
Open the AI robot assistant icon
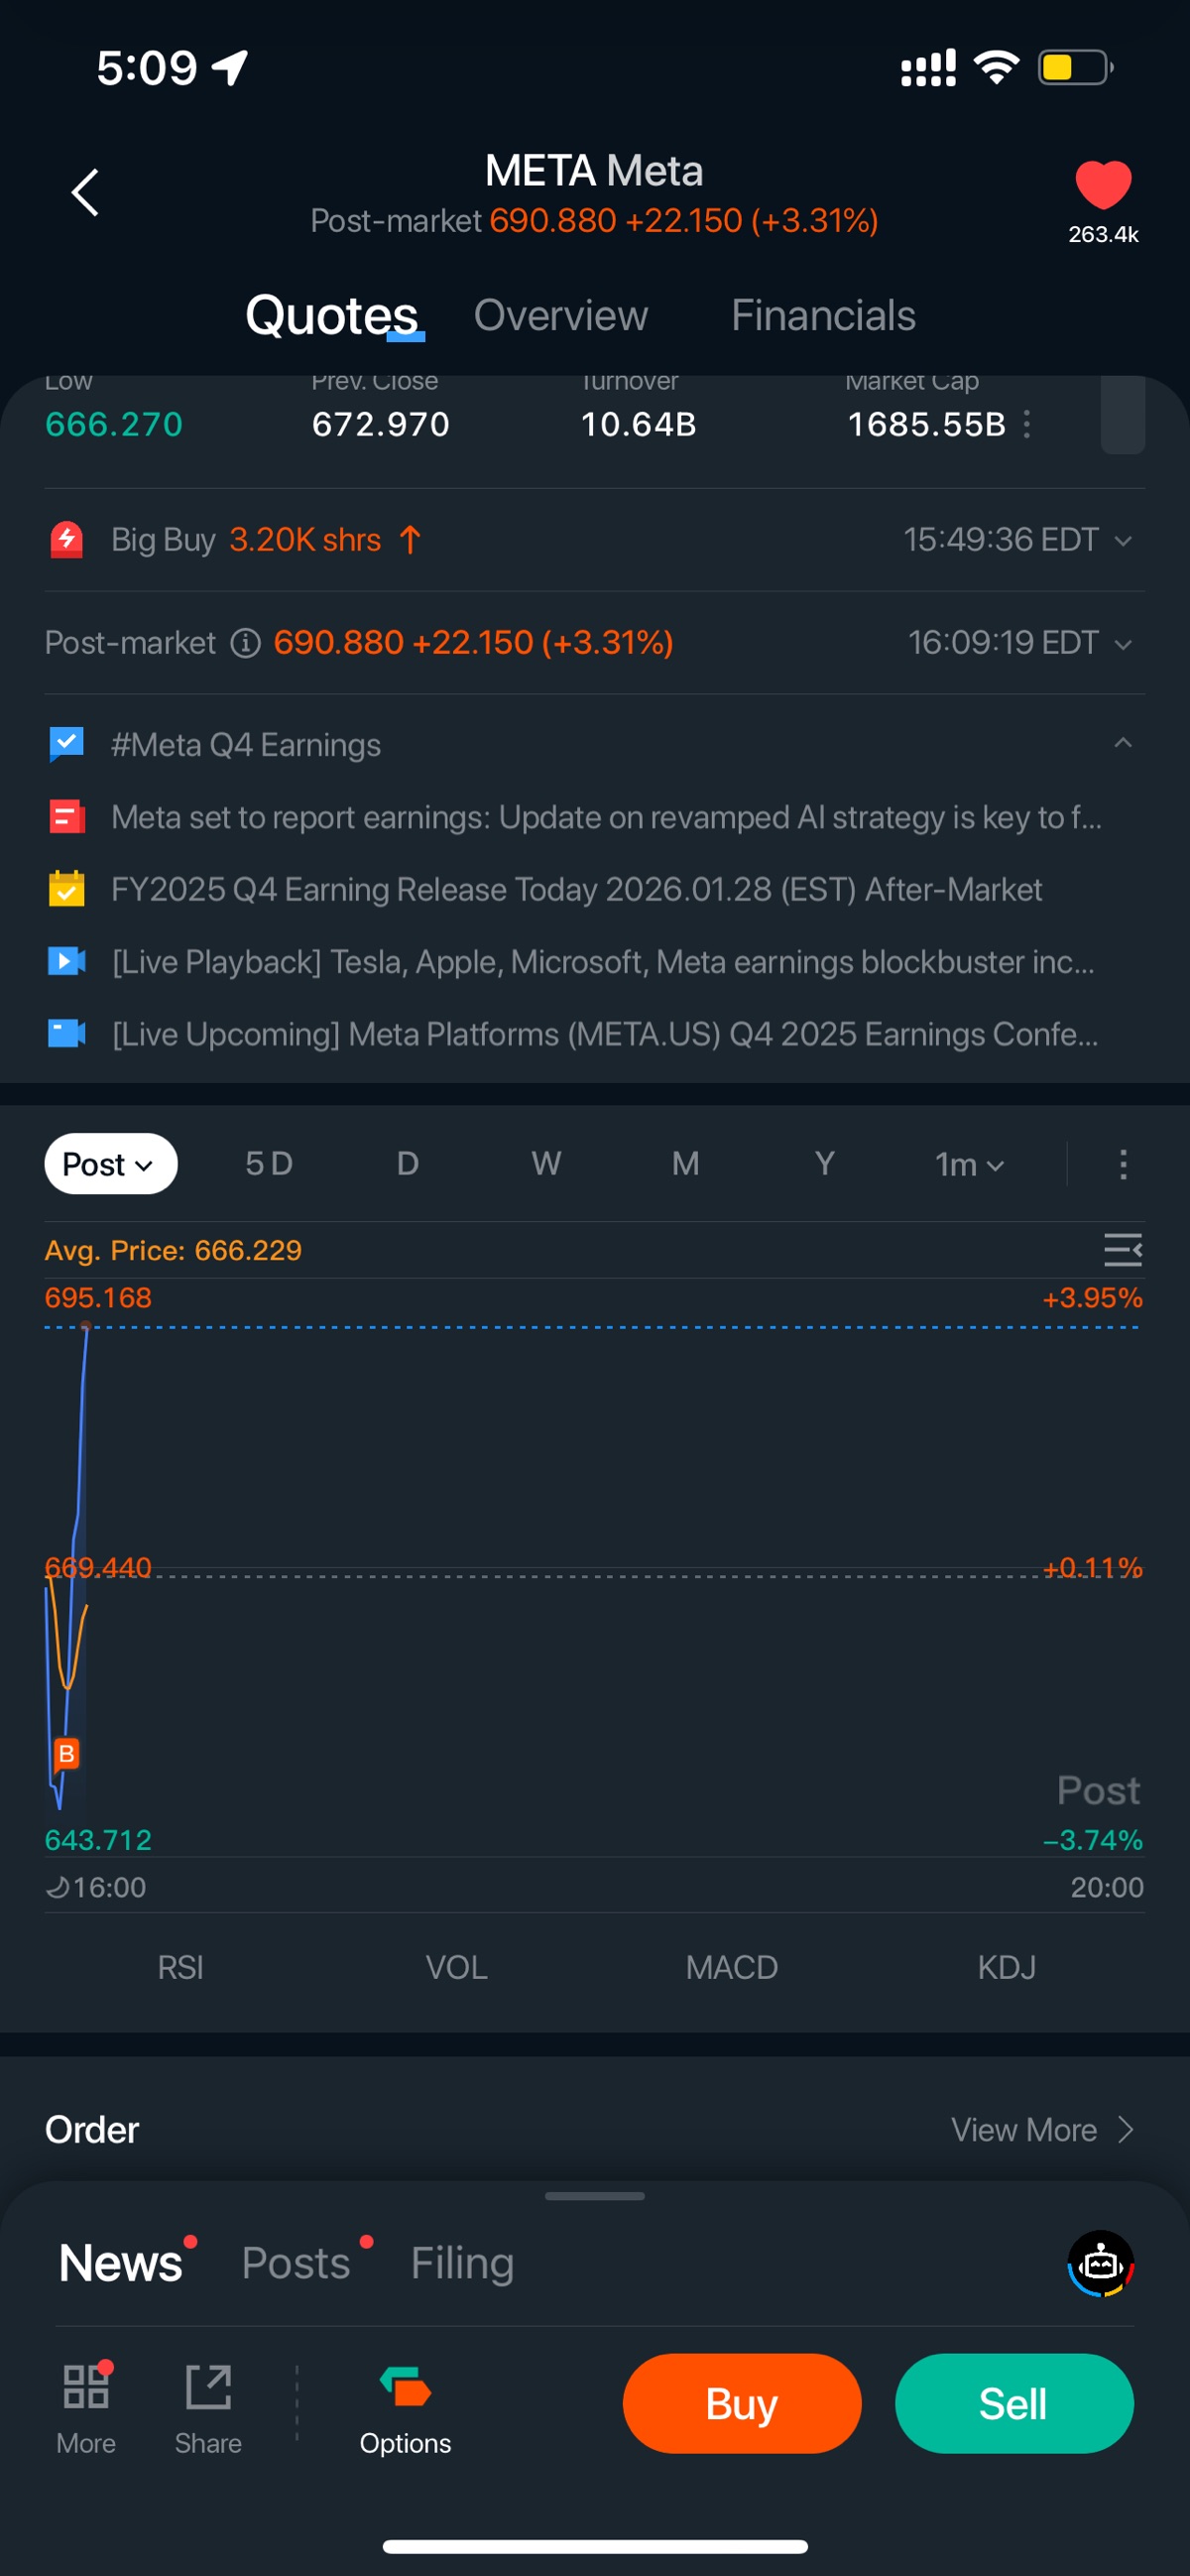(x=1100, y=2264)
